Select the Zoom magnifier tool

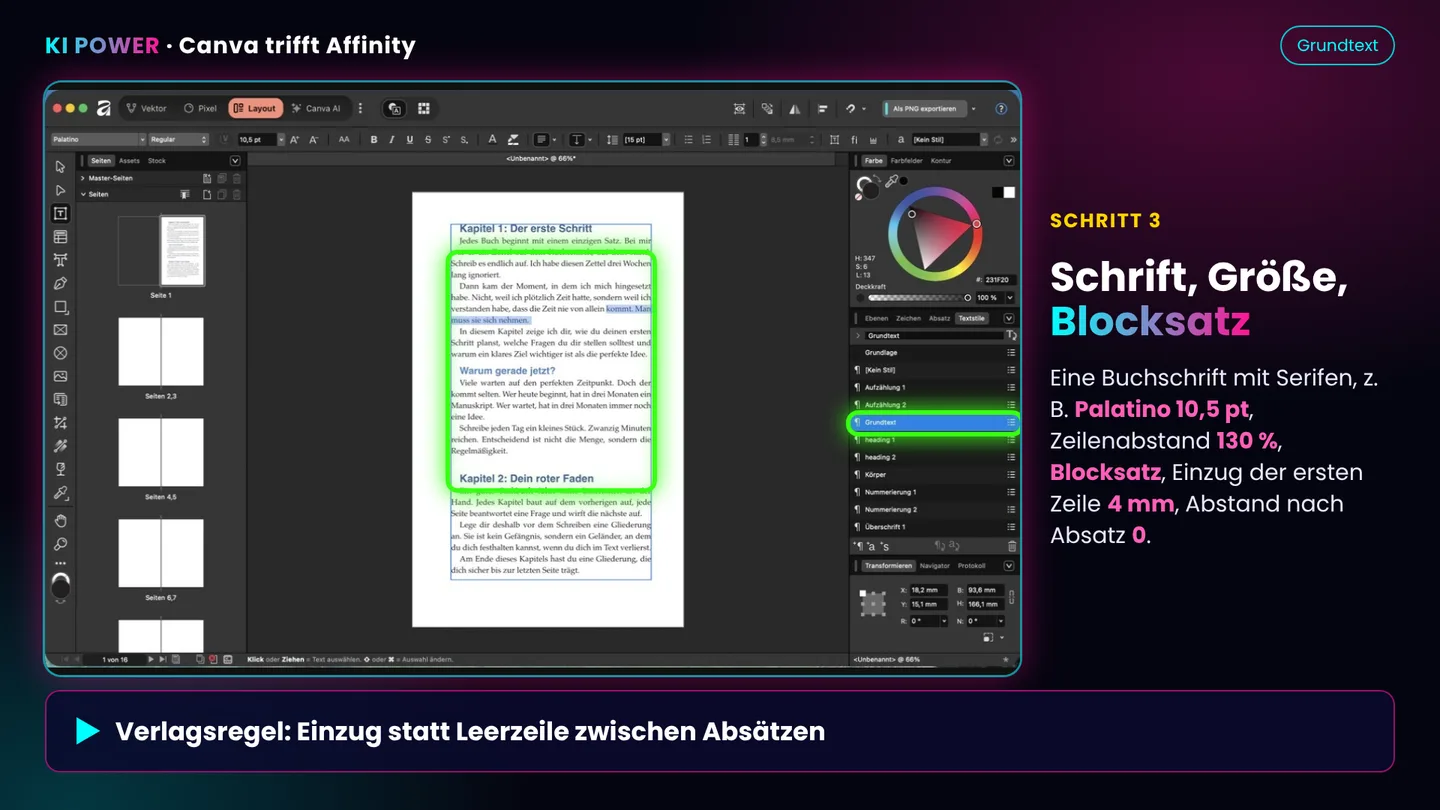[x=60, y=544]
